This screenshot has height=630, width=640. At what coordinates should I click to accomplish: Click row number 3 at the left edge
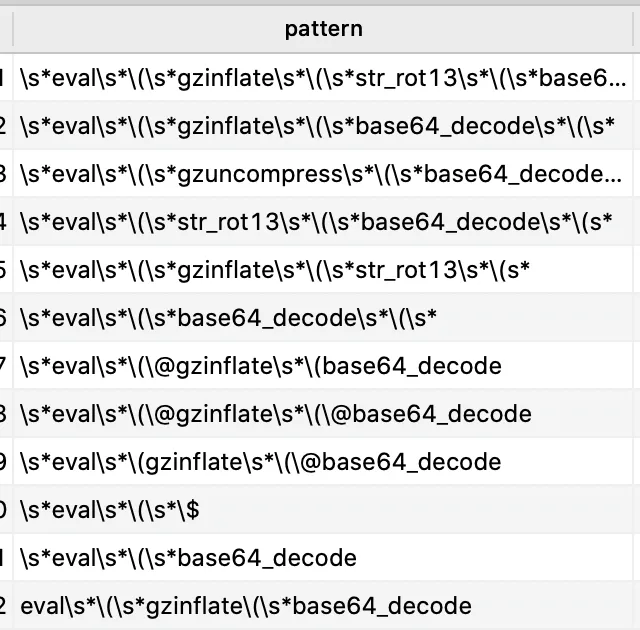(x=5, y=174)
